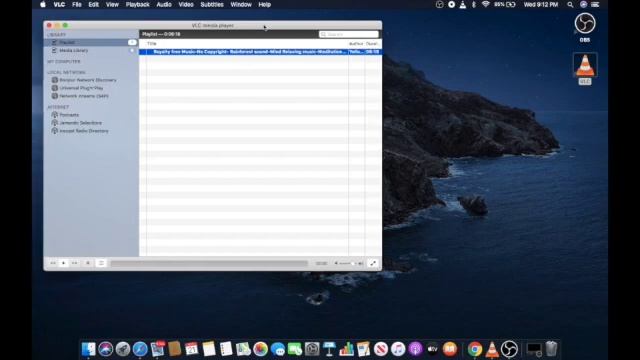Viewport: 640px width, 360px height.
Task: Open Siri from the Dock
Action: pyautogui.click(x=105, y=349)
